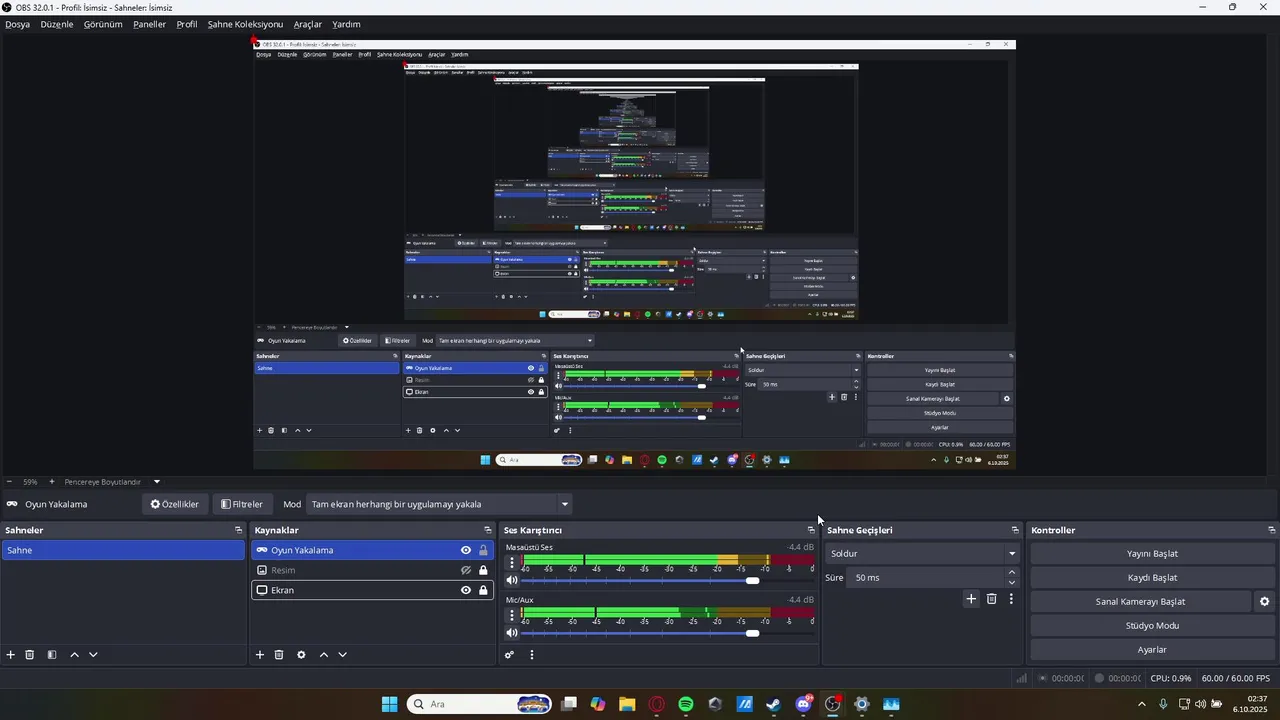Select the Sahne scene in the Sahneler list
Image resolution: width=1280 pixels, height=720 pixels.
(x=123, y=550)
